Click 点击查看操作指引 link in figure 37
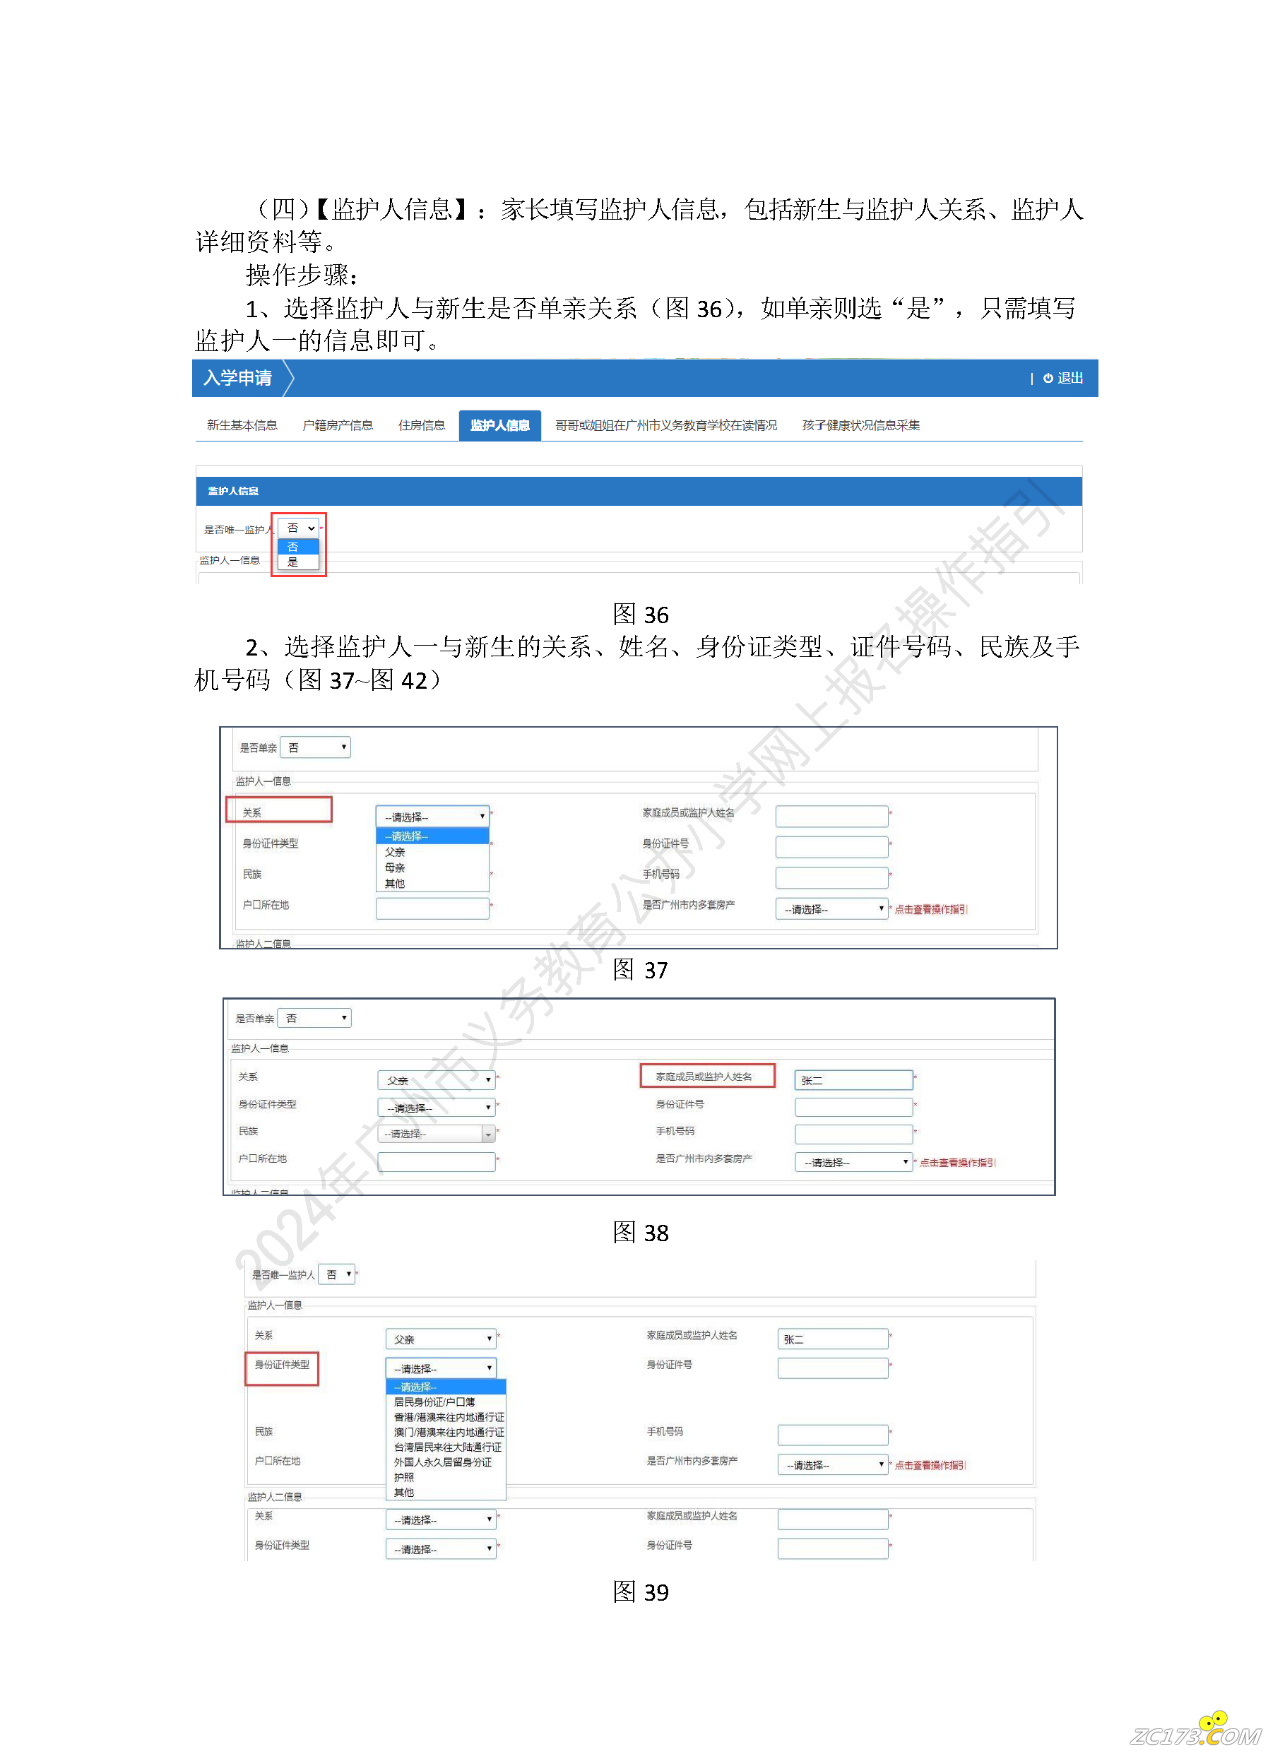 (x=931, y=909)
